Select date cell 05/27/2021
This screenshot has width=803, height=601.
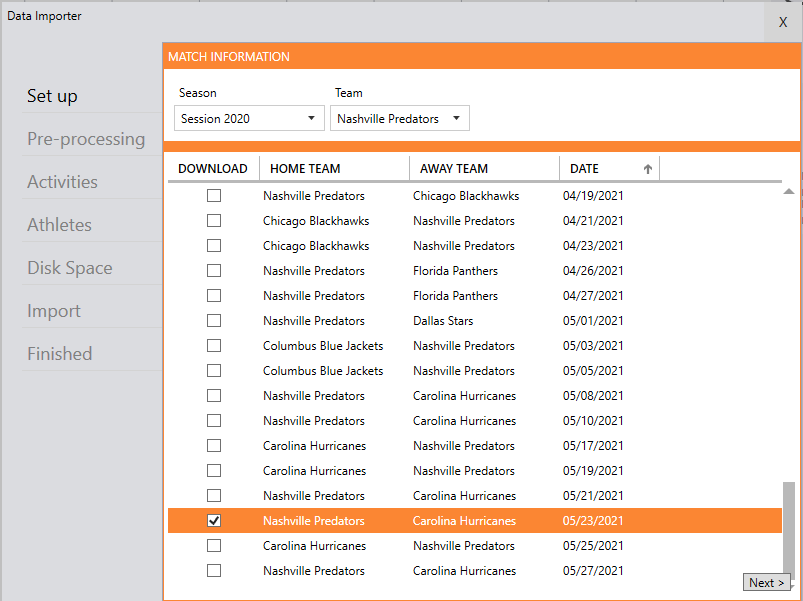point(593,570)
